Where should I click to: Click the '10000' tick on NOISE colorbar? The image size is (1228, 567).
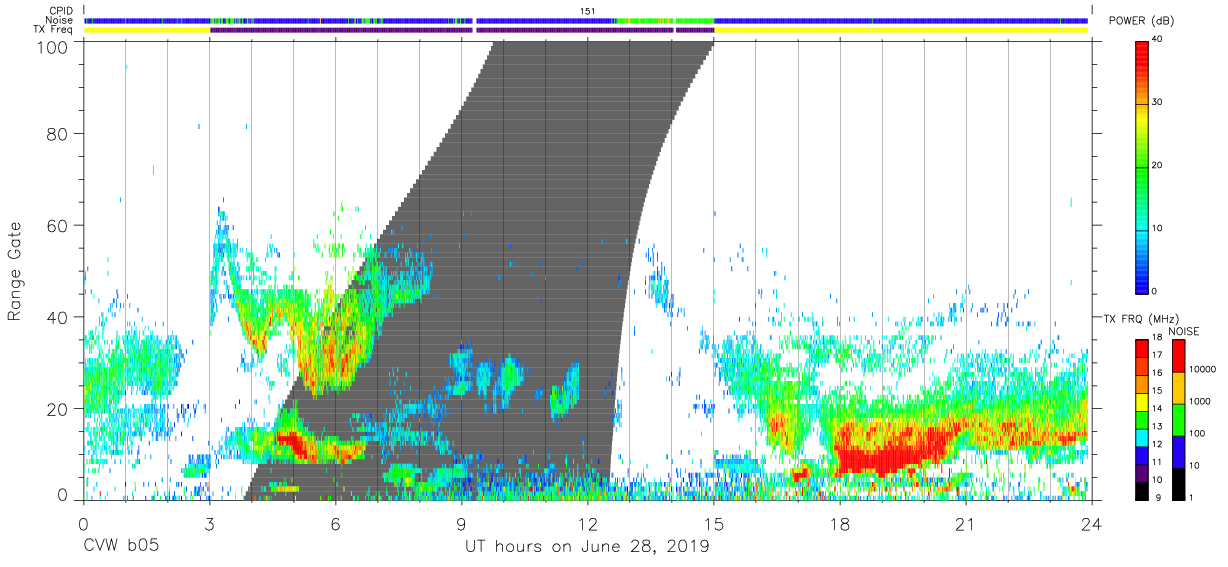pyautogui.click(x=1201, y=370)
